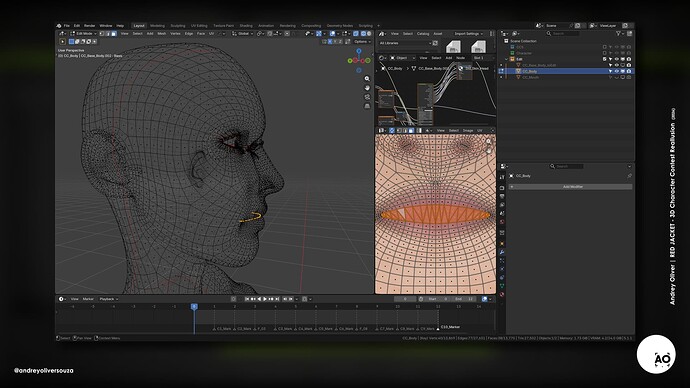
Task: Open the modifier wrench properties tab
Action: tap(502, 252)
